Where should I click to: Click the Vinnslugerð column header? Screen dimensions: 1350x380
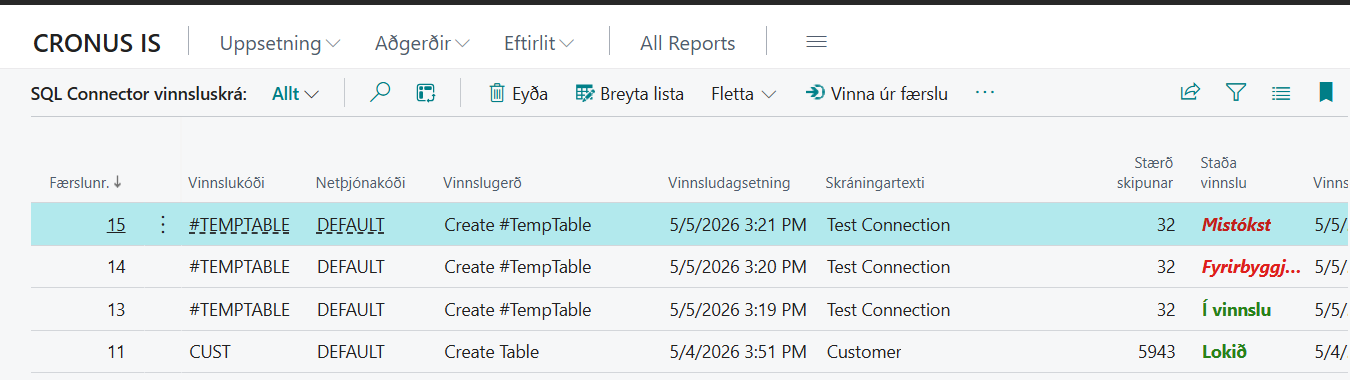pyautogui.click(x=483, y=182)
